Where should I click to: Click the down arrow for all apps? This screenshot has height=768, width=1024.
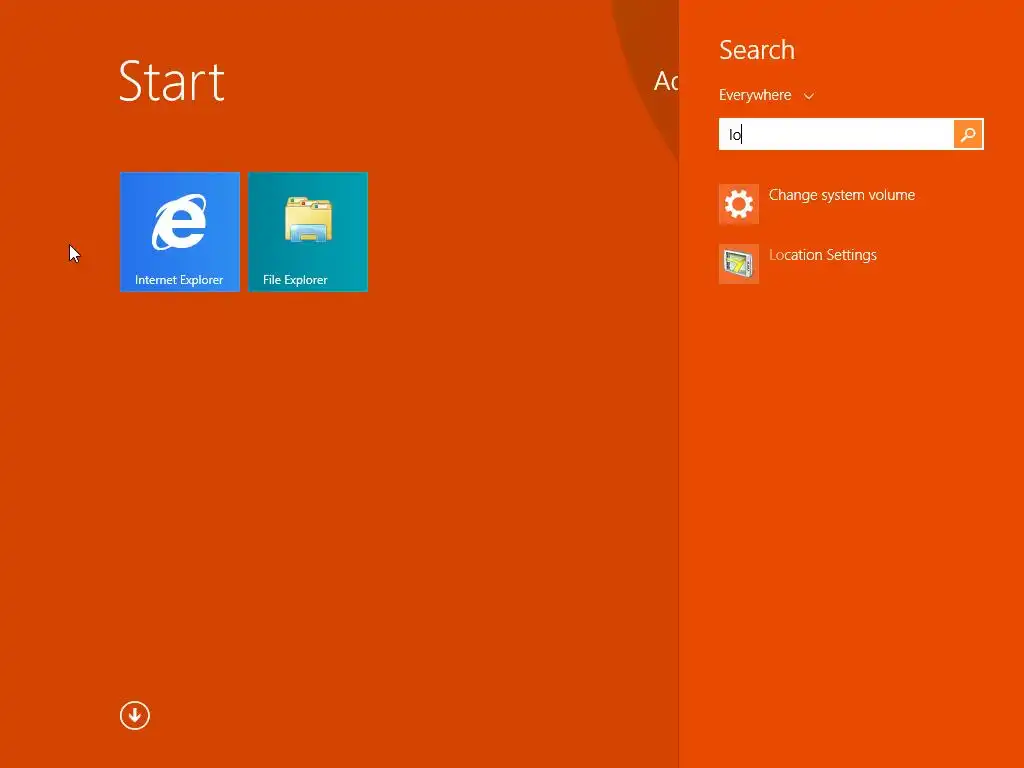coord(135,715)
